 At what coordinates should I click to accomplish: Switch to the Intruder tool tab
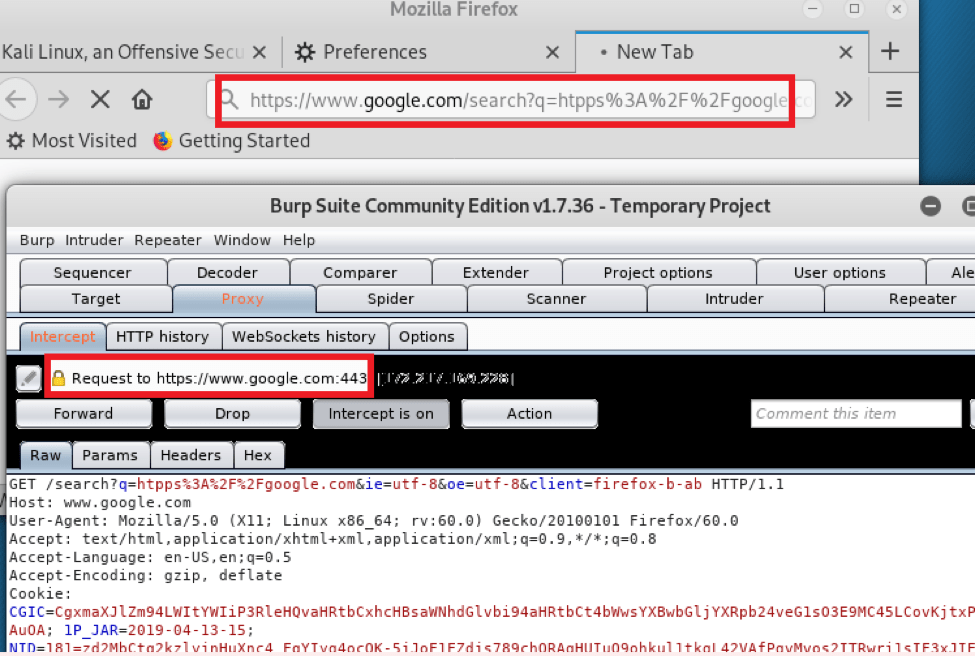[x=734, y=299]
